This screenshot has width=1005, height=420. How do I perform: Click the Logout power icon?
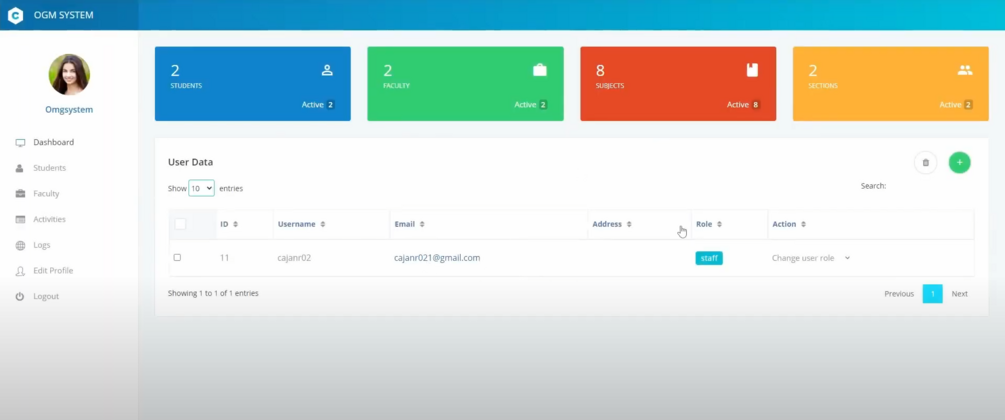[20, 296]
